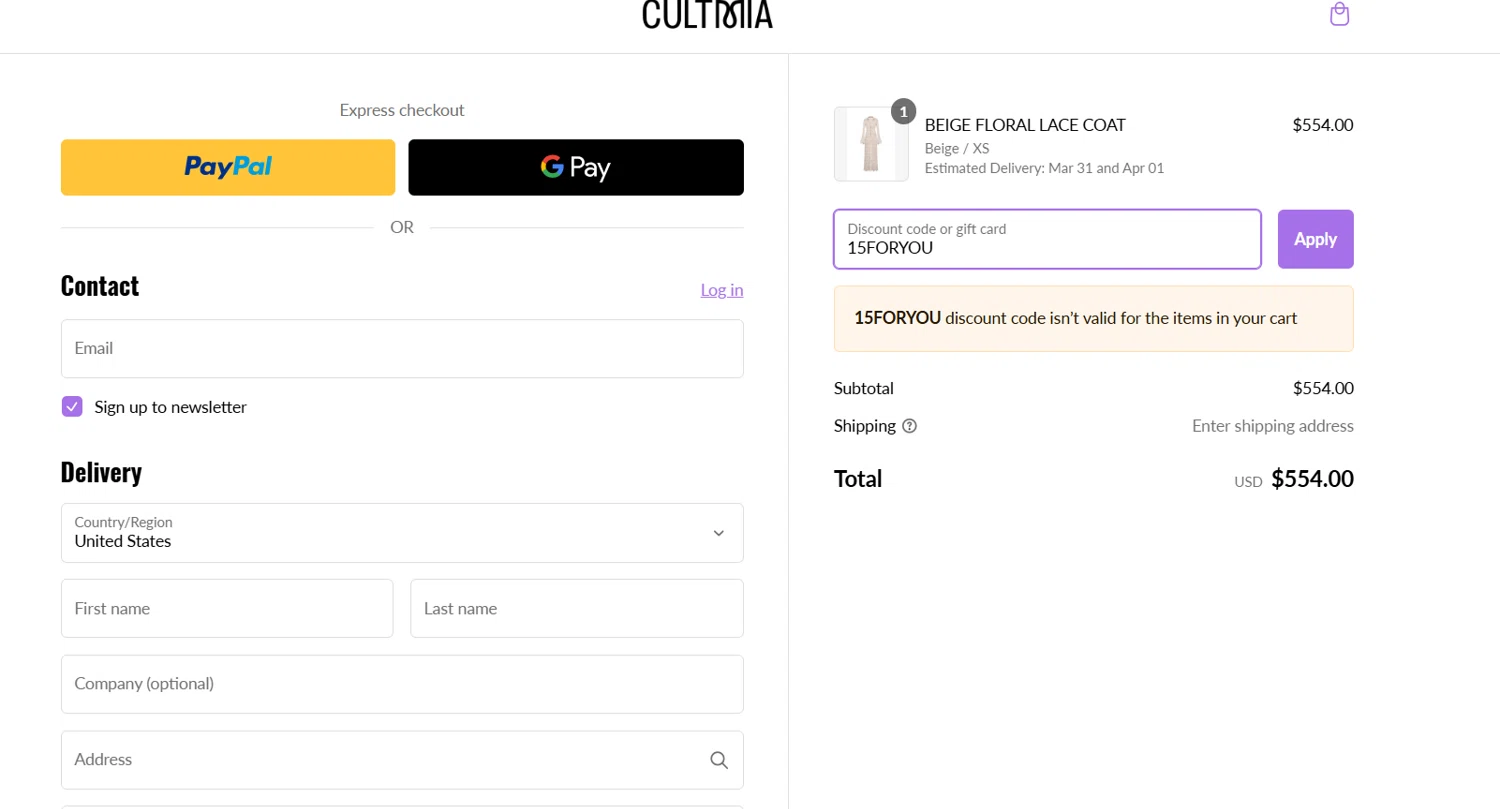
Task: Open the shopping bag icon
Action: (x=1339, y=14)
